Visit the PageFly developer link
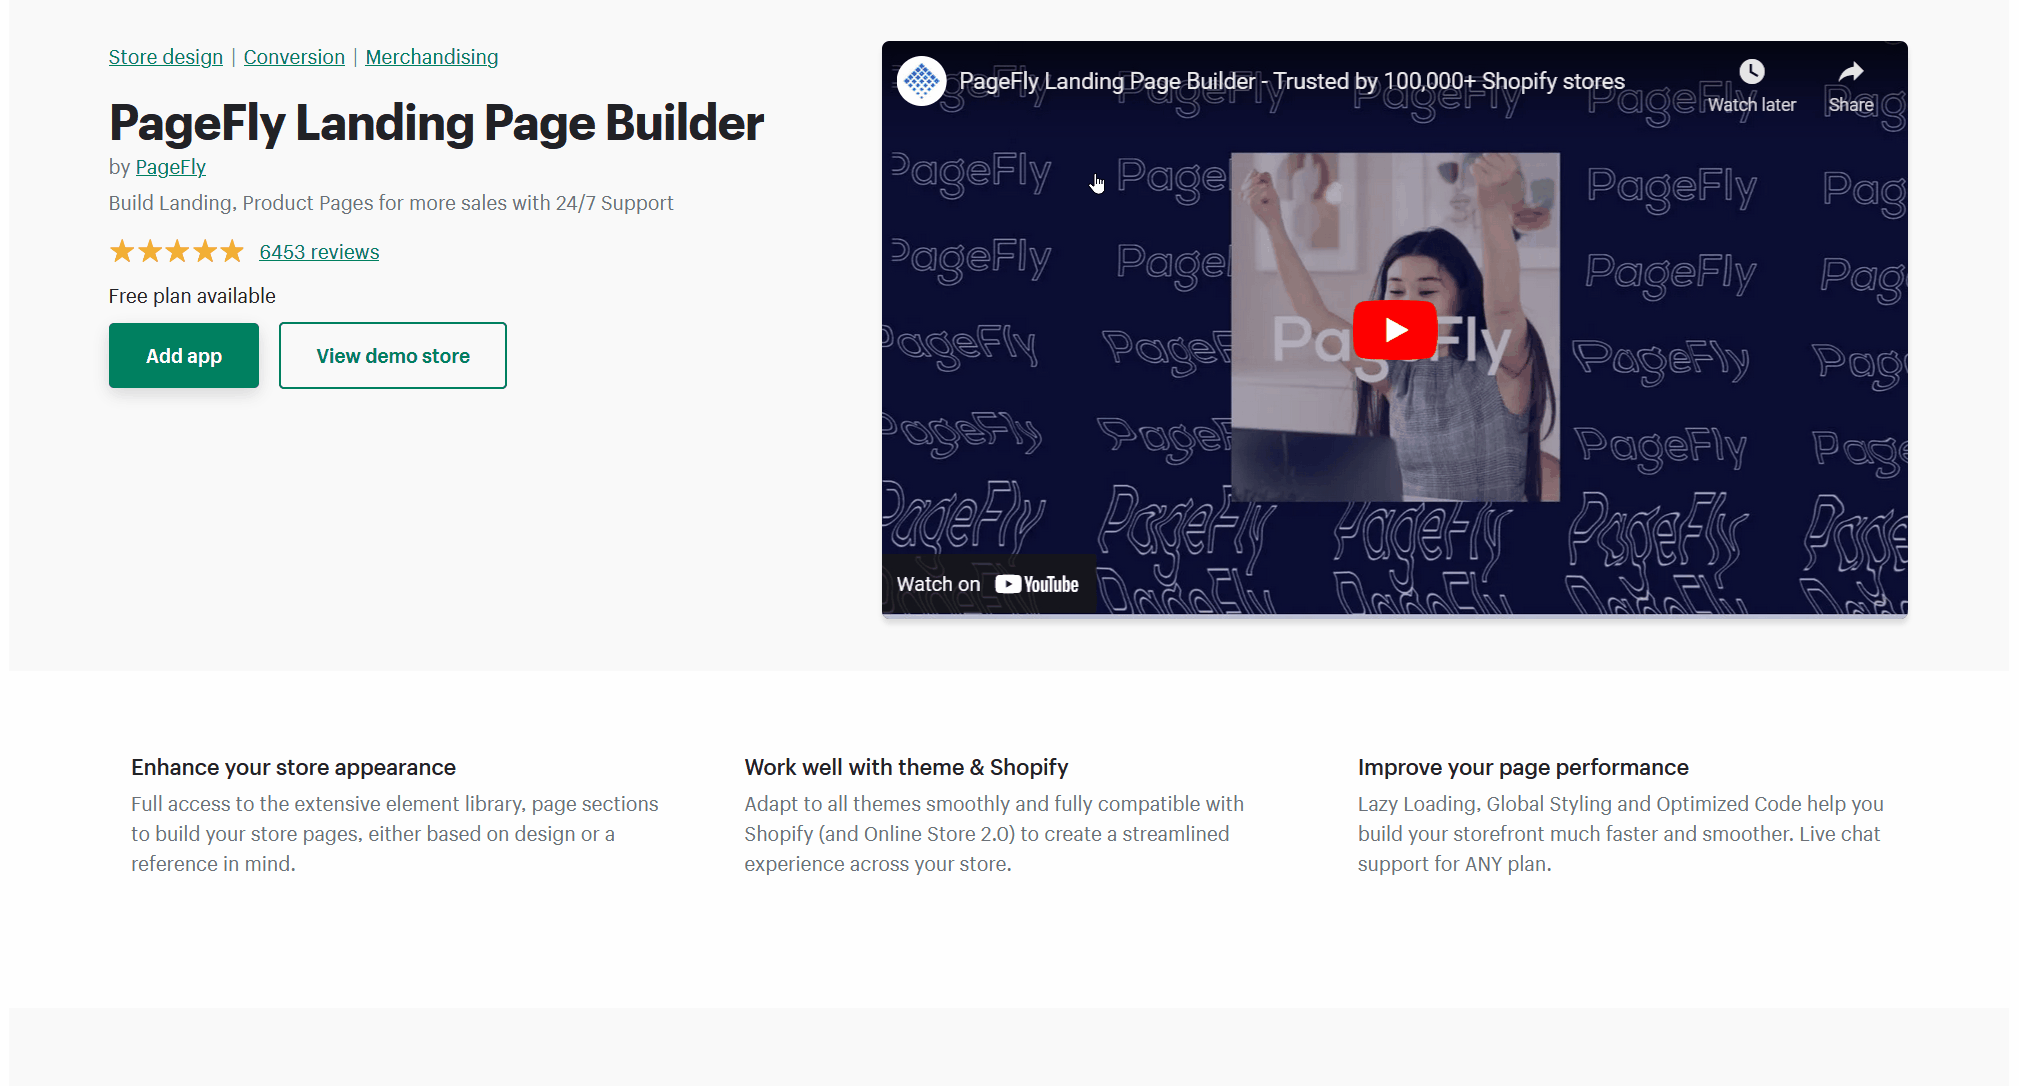2019x1086 pixels. pyautogui.click(x=171, y=167)
